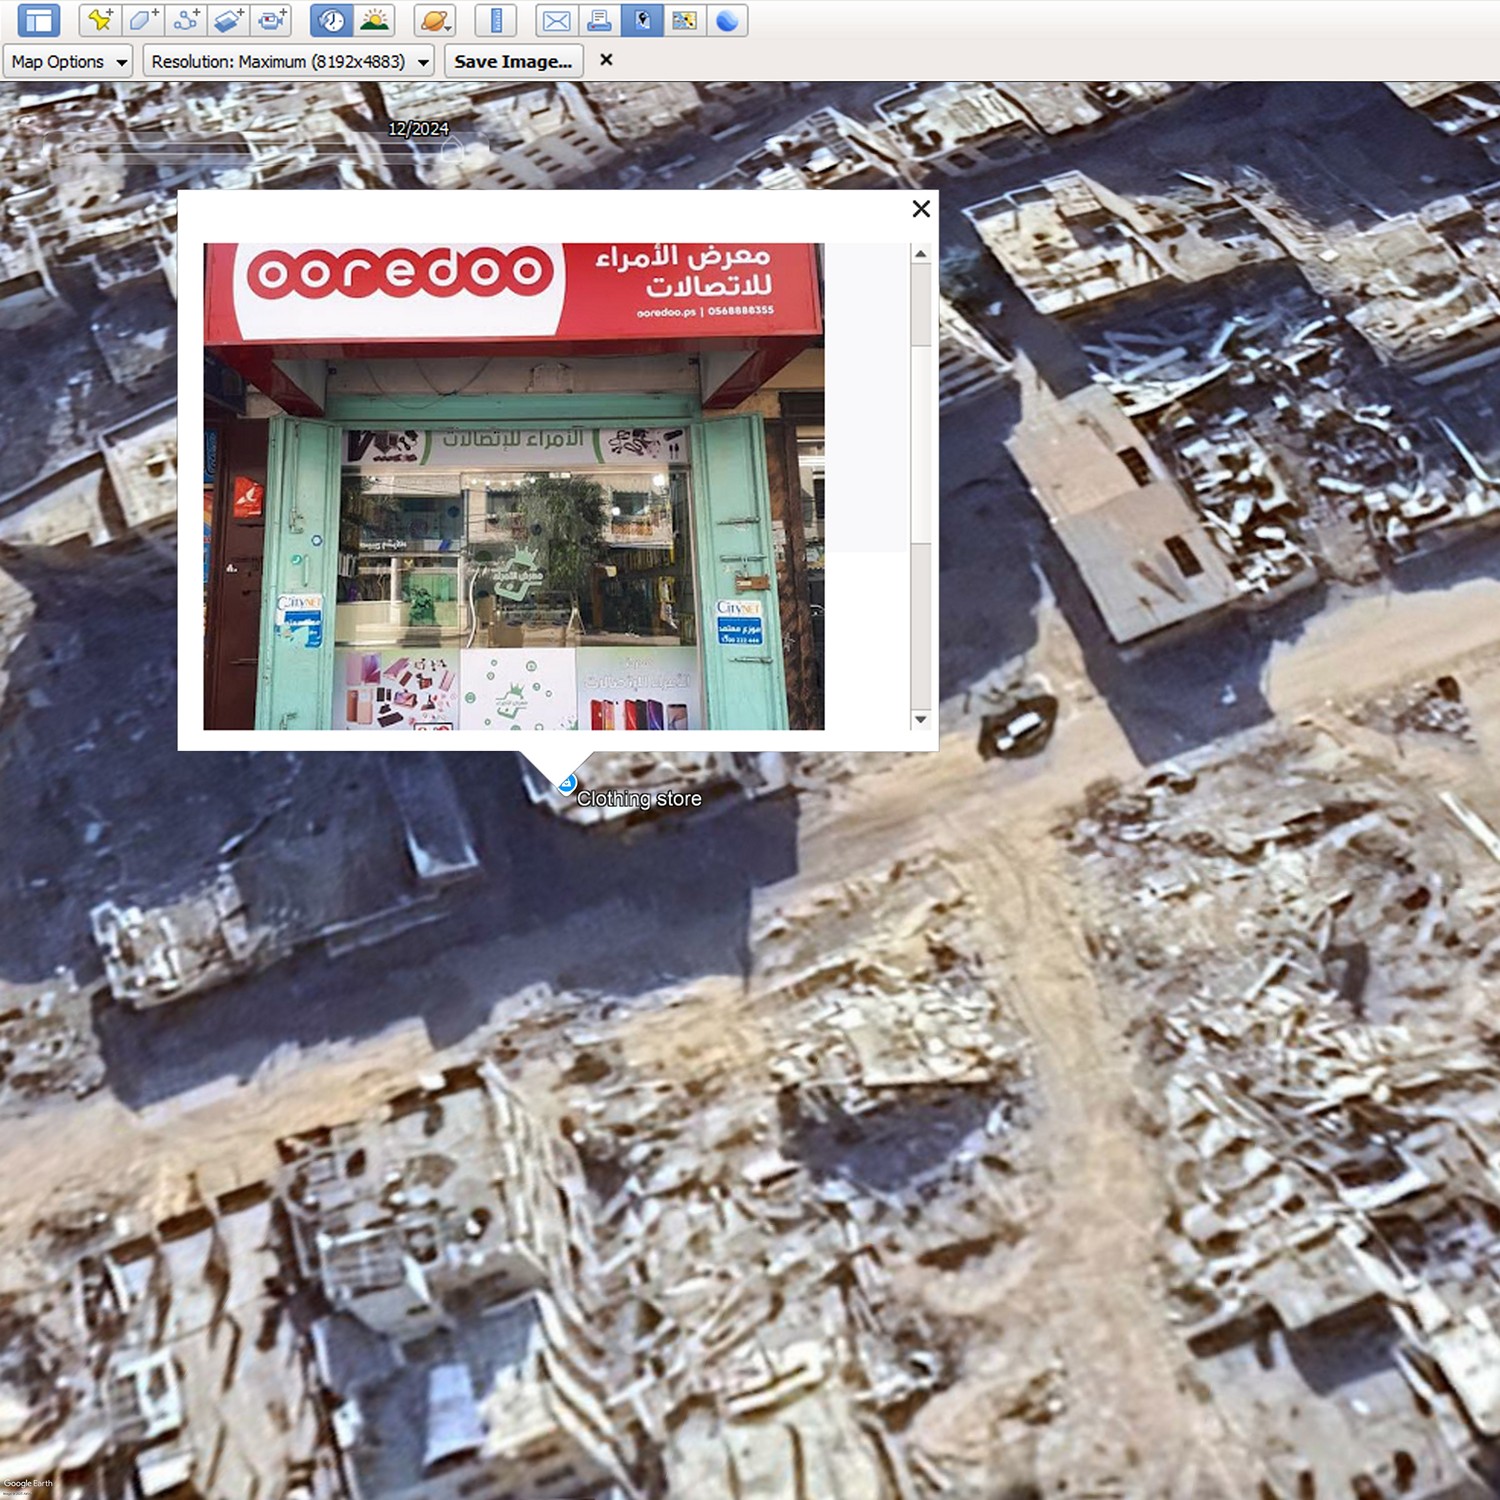Open the Map Options dropdown
Image resolution: width=1500 pixels, height=1500 pixels.
[68, 62]
